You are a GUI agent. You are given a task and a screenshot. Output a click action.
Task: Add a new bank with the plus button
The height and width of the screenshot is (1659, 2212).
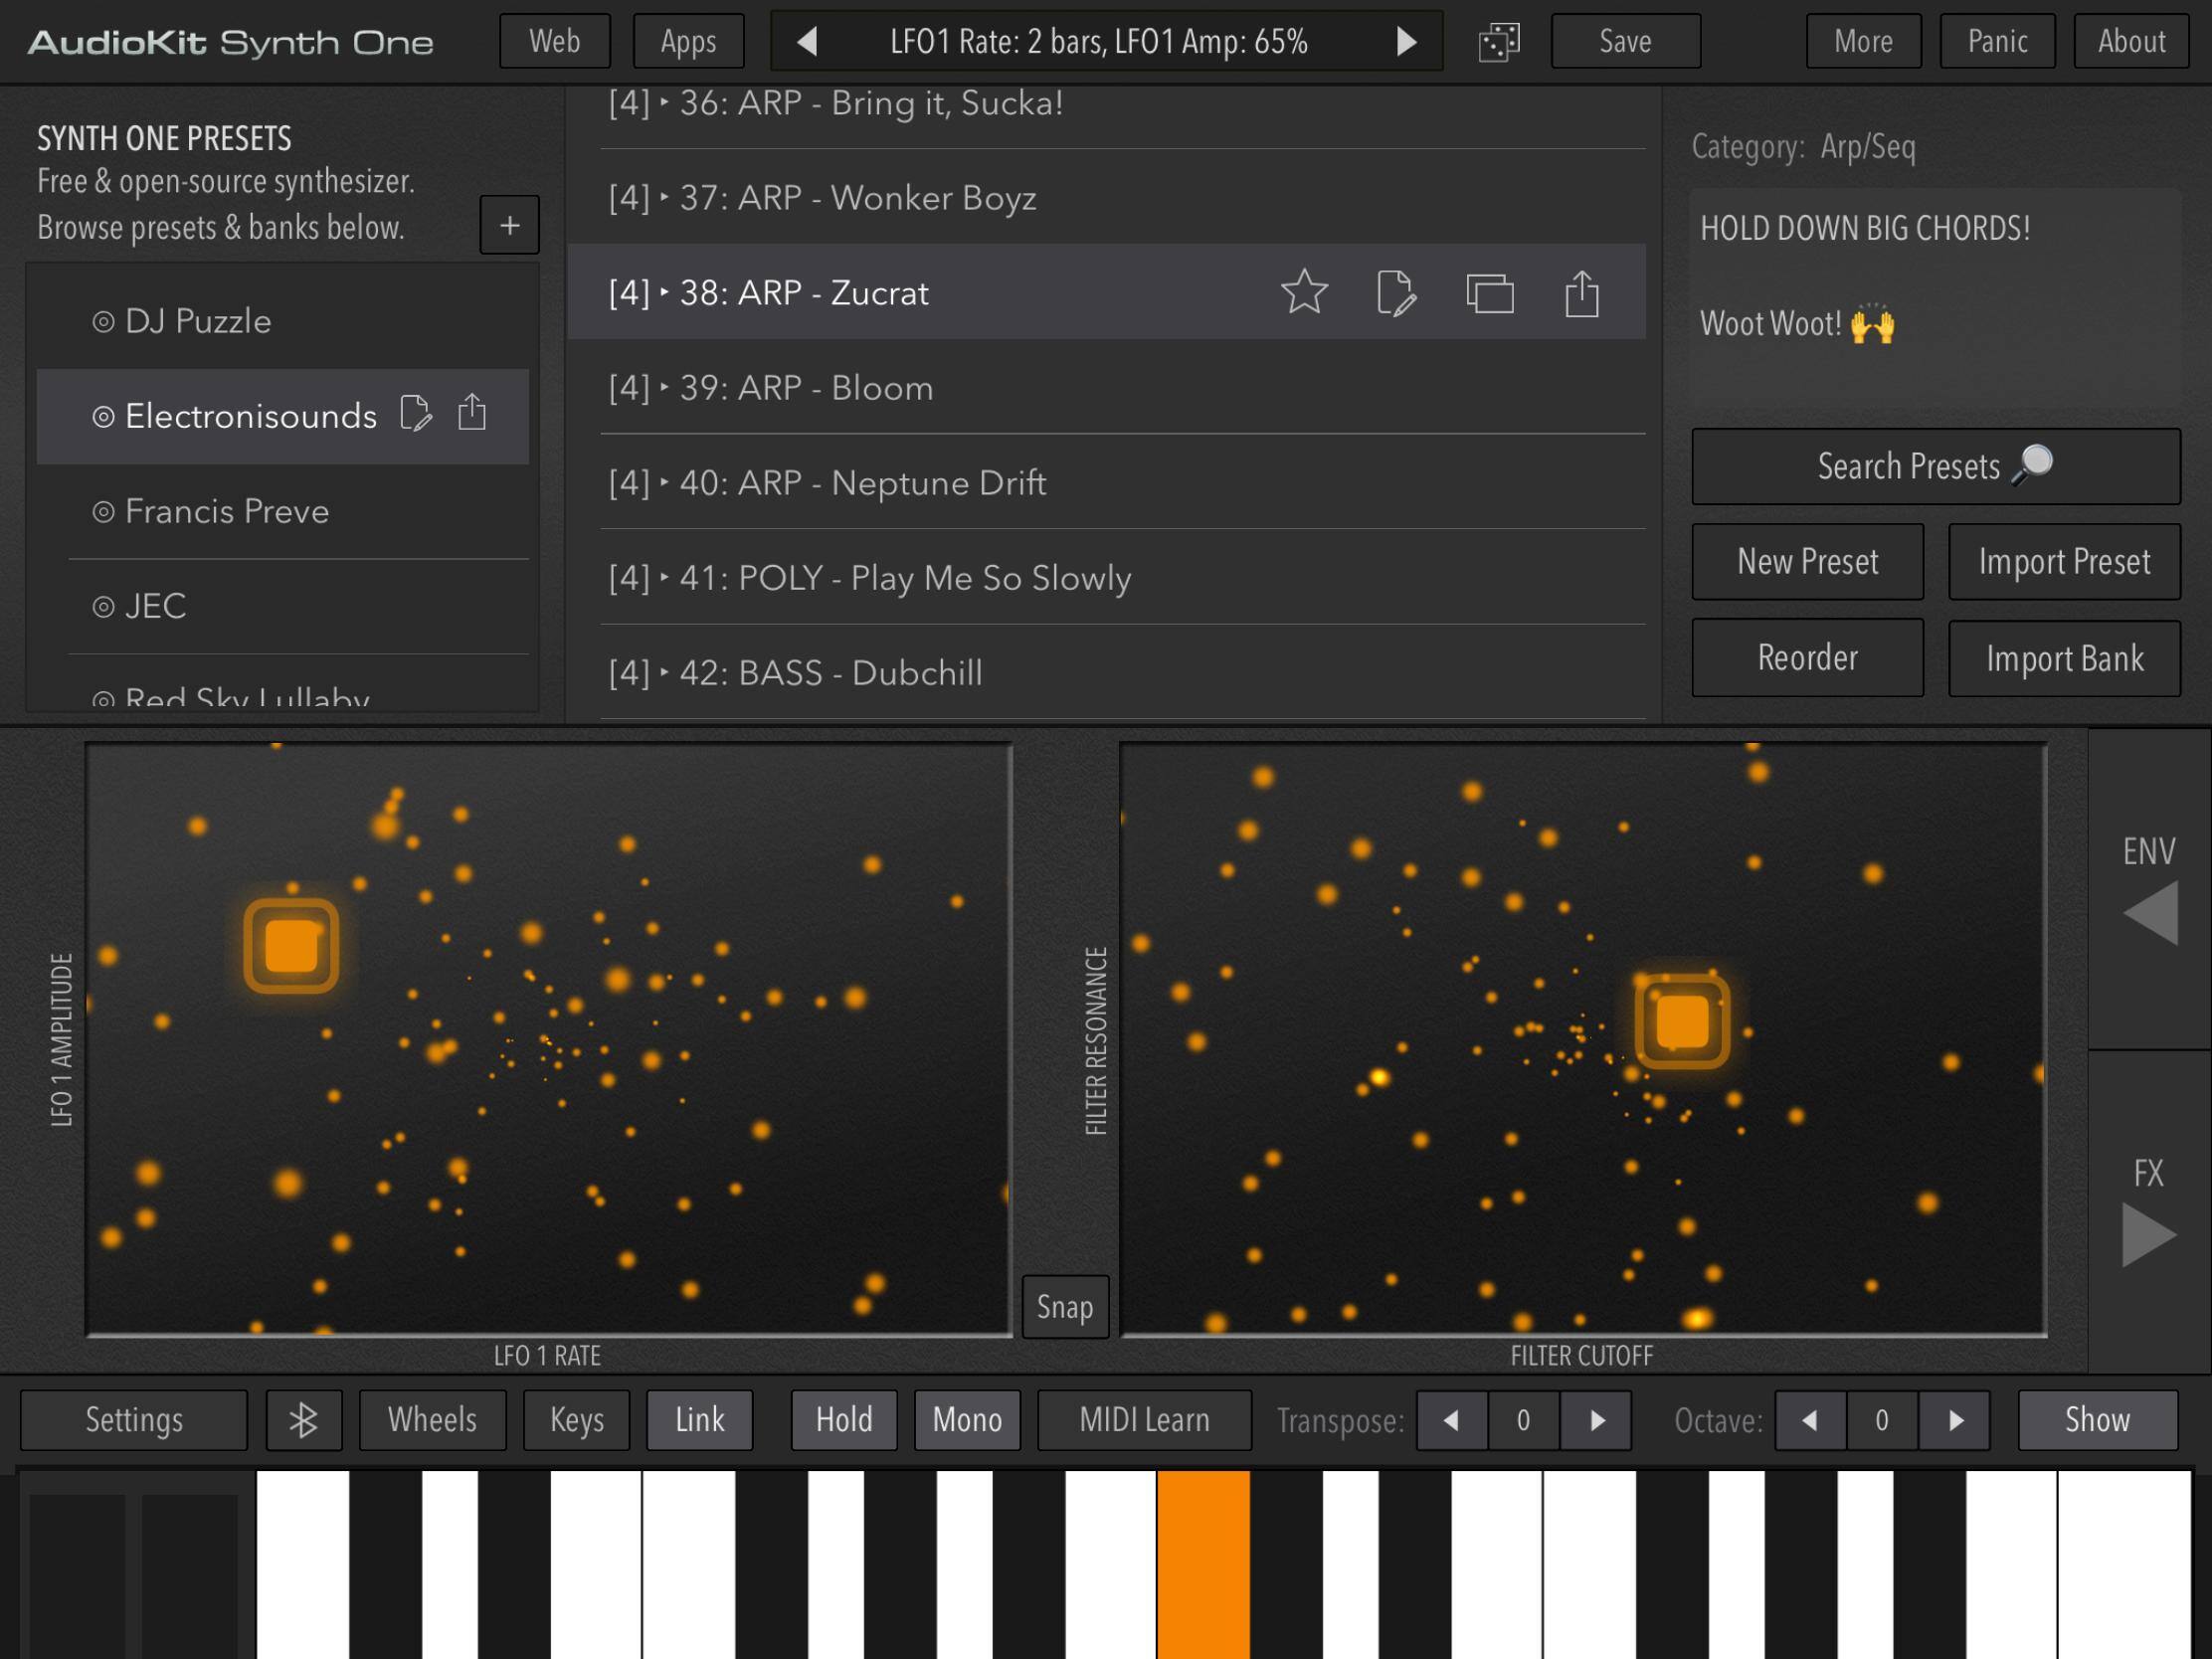pyautogui.click(x=509, y=225)
